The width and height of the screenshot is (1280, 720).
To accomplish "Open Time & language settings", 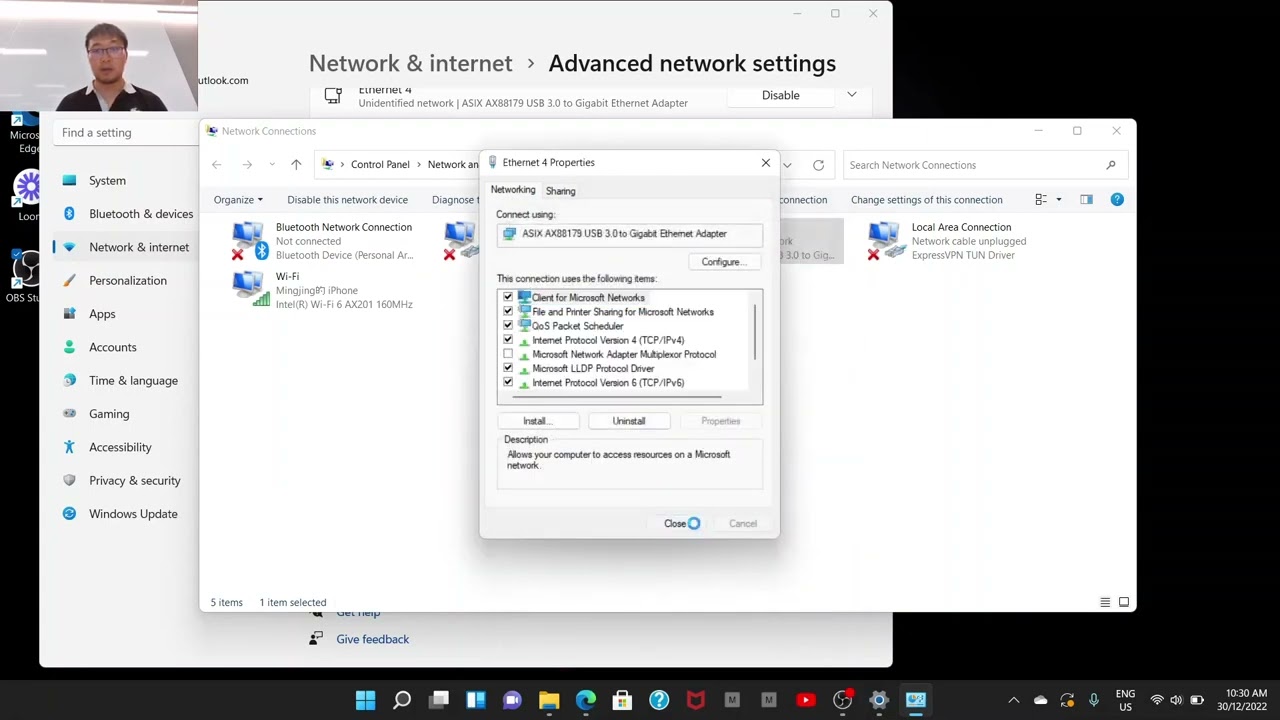I will tap(133, 381).
